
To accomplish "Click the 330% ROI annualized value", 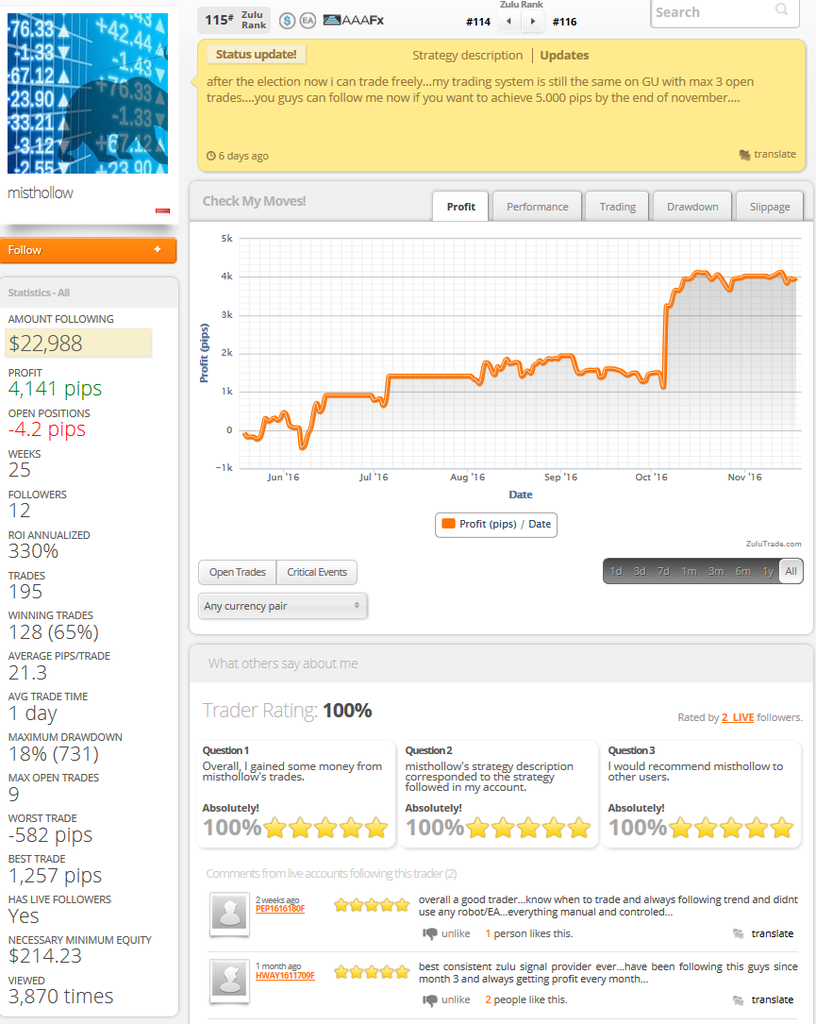I will coord(33,551).
